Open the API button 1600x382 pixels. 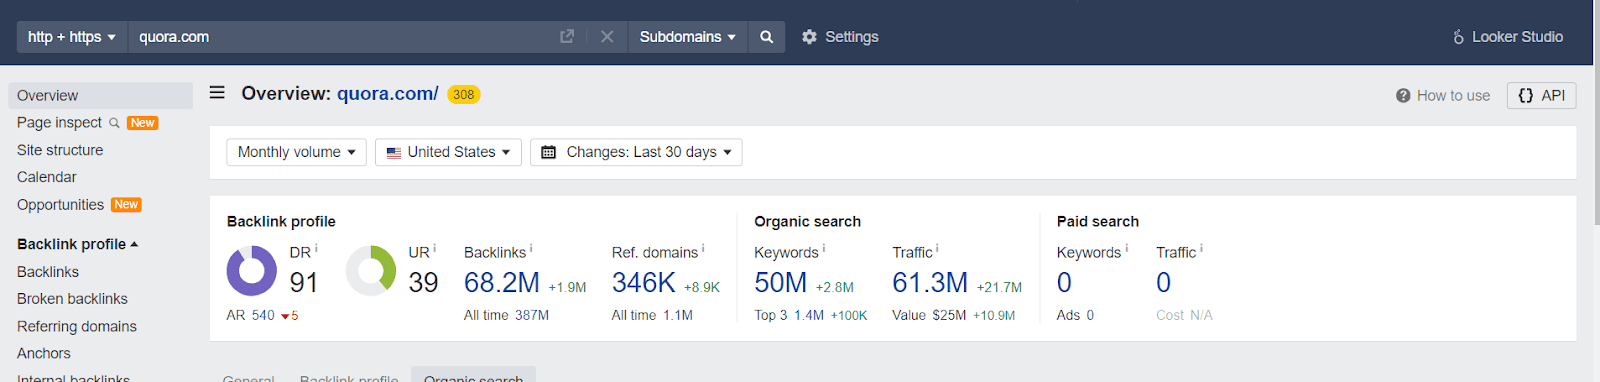1541,96
